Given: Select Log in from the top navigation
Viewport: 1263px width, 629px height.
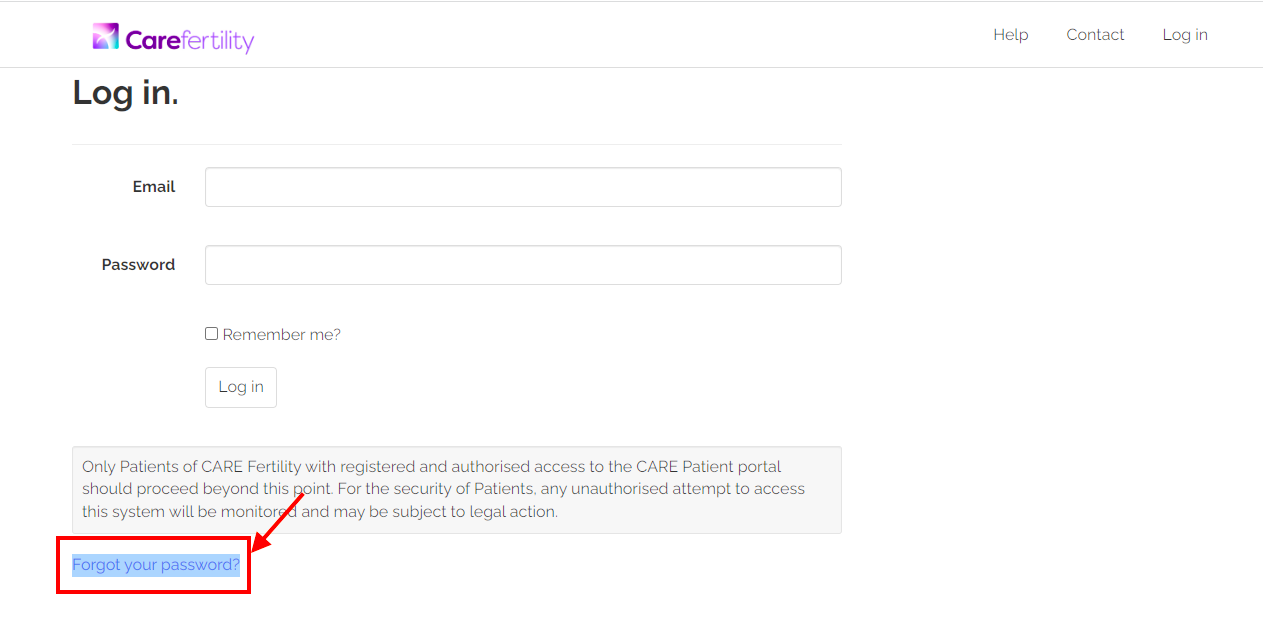Looking at the screenshot, I should (x=1185, y=35).
